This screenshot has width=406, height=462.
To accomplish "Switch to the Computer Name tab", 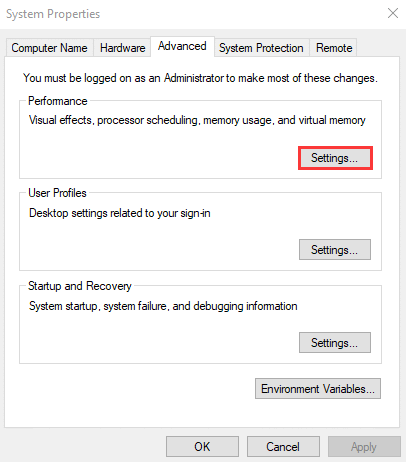I will 49,48.
